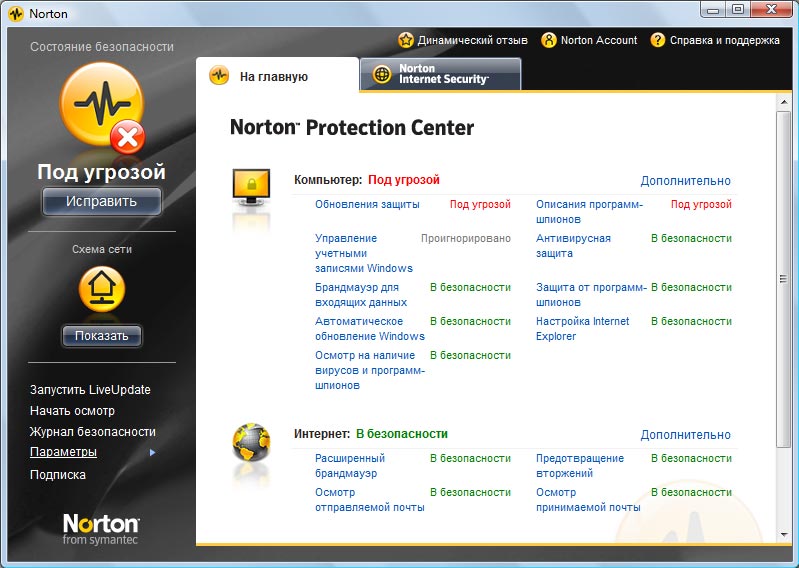Click the Norton logo in the title bar

coord(16,14)
